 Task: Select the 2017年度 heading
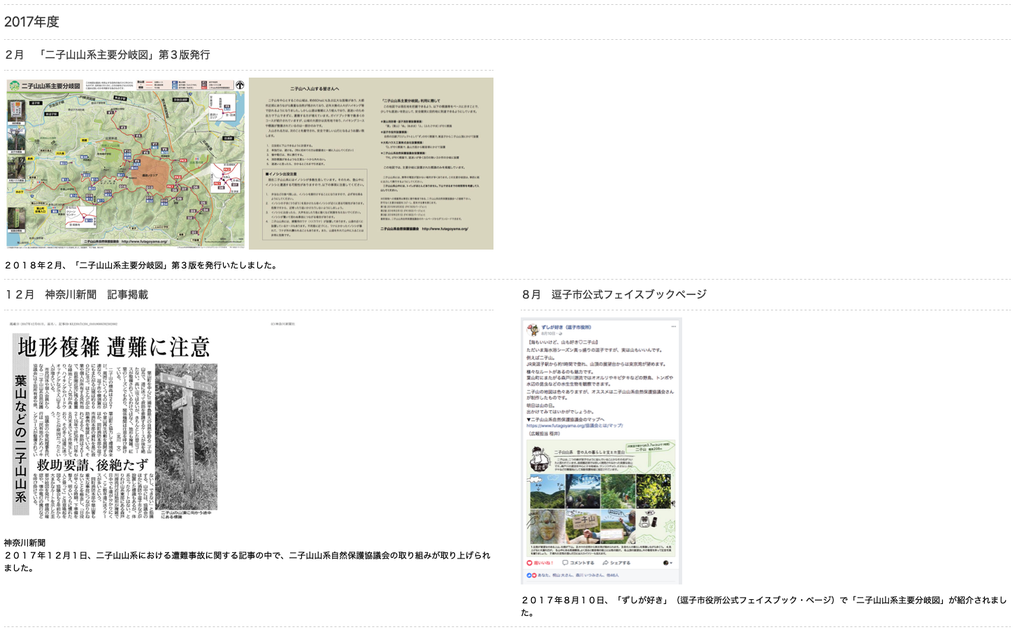32,22
